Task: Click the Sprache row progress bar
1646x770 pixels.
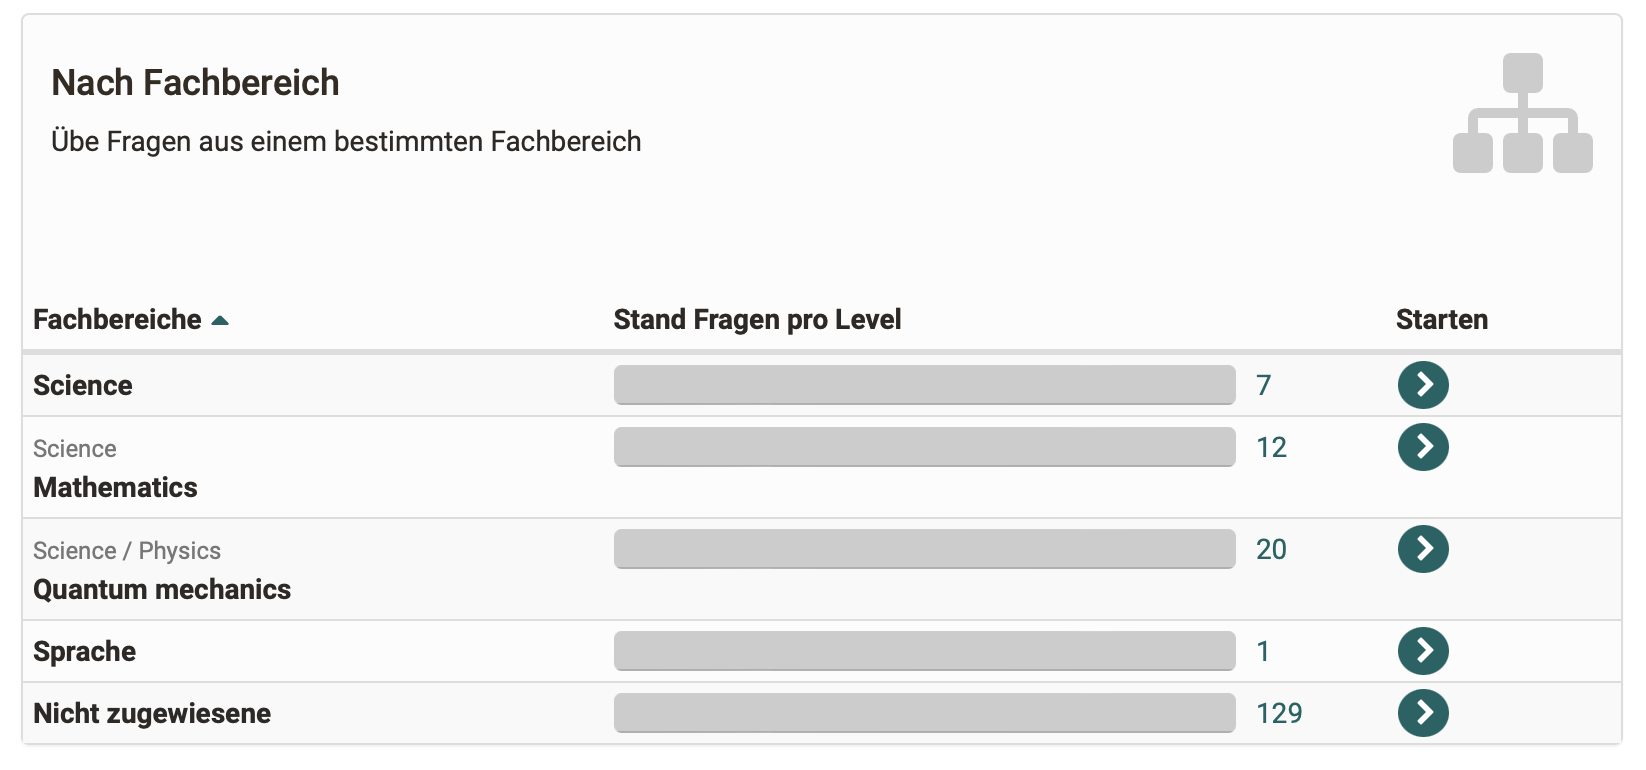Action: pos(924,650)
